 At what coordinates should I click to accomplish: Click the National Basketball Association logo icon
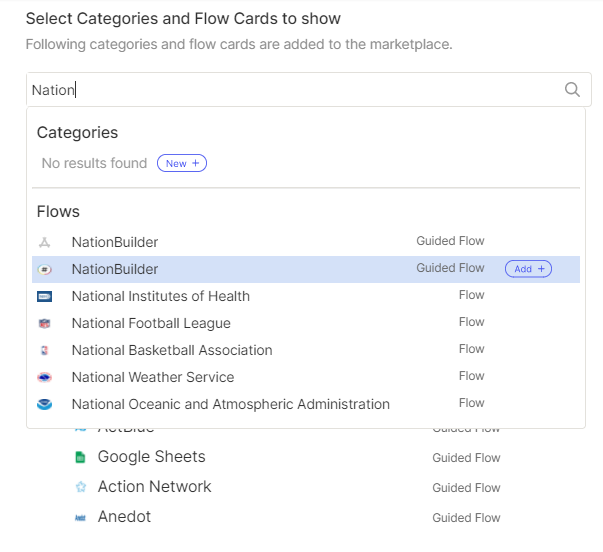click(x=45, y=350)
